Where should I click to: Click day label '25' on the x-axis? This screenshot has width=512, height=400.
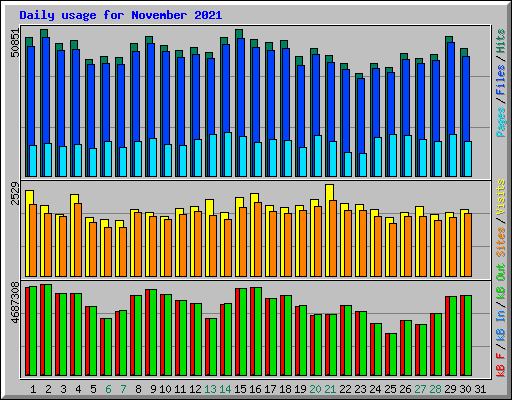point(390,389)
